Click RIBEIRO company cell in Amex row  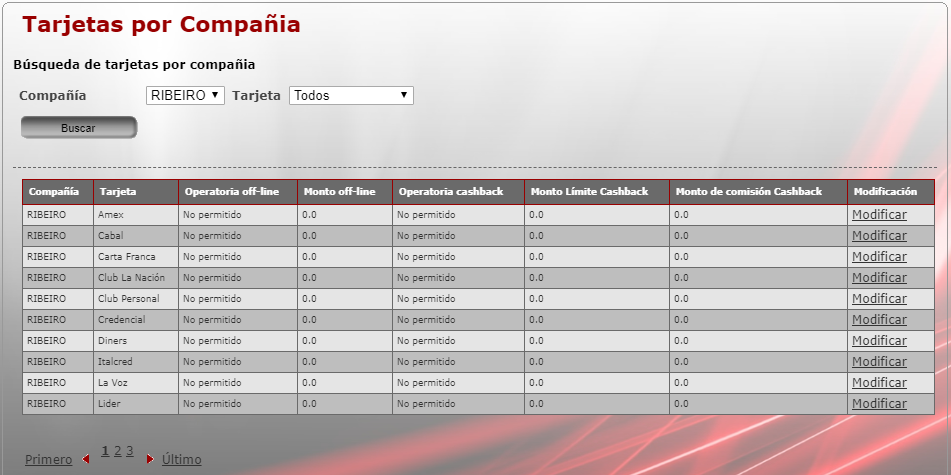click(58, 215)
